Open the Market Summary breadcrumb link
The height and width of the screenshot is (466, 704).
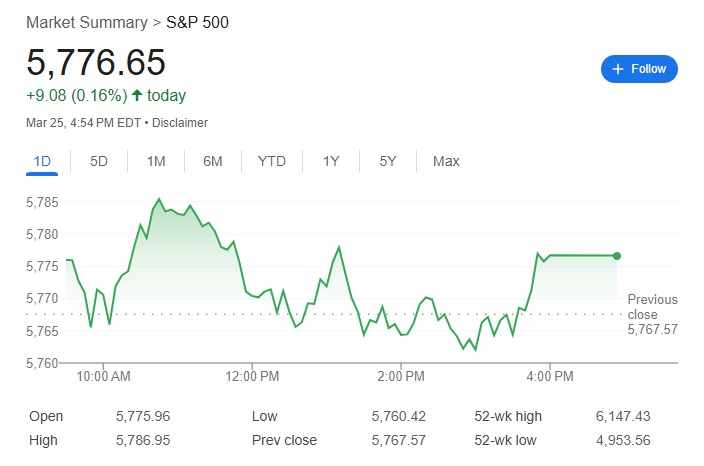pos(85,21)
